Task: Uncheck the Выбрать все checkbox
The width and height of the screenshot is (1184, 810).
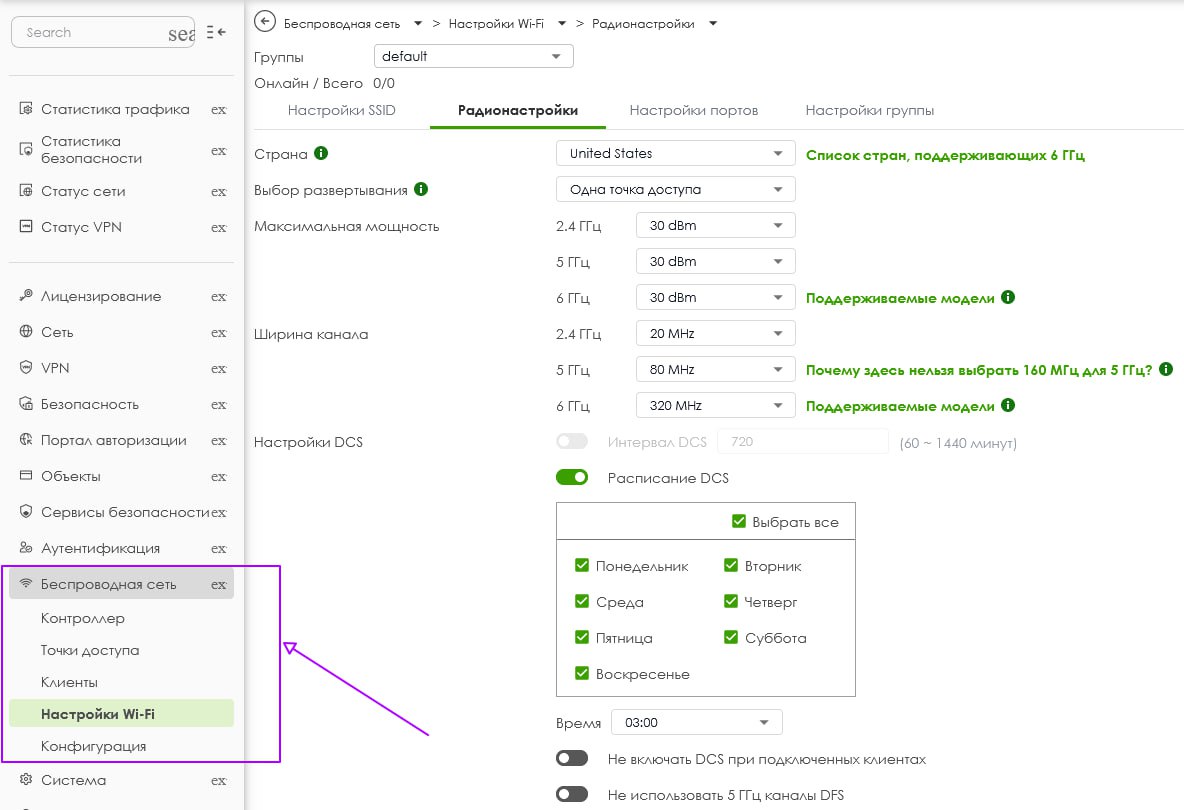Action: pyautogui.click(x=738, y=521)
